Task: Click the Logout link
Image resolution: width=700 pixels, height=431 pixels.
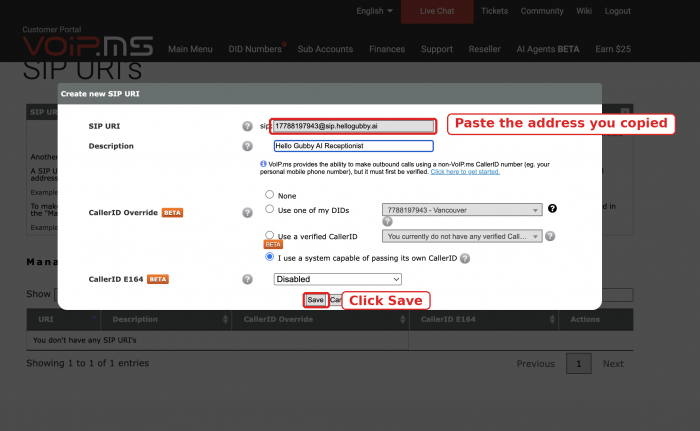Action: tap(617, 11)
